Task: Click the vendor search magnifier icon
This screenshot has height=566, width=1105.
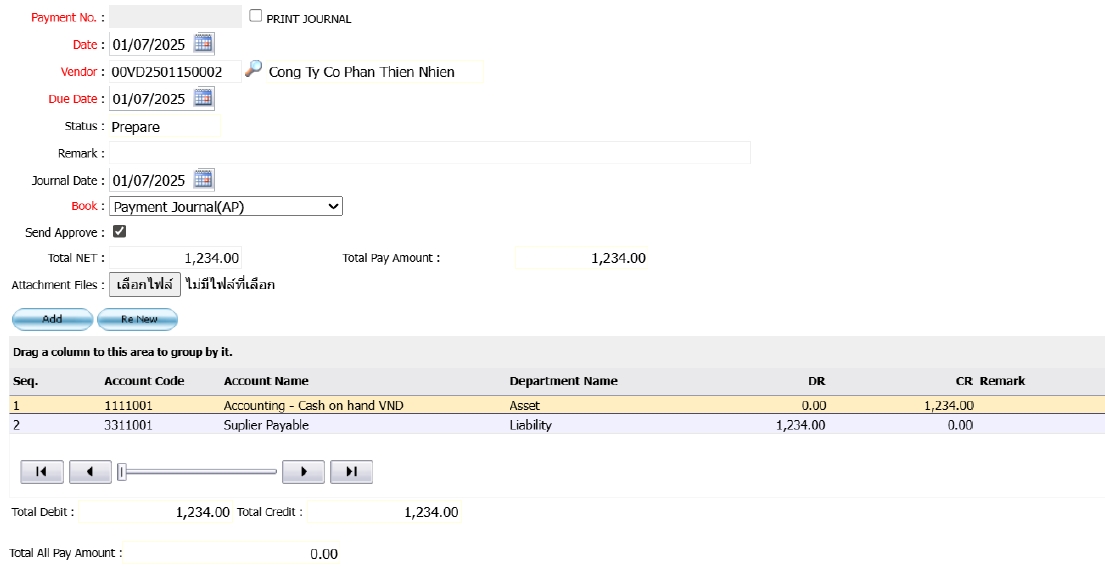Action: 254,70
